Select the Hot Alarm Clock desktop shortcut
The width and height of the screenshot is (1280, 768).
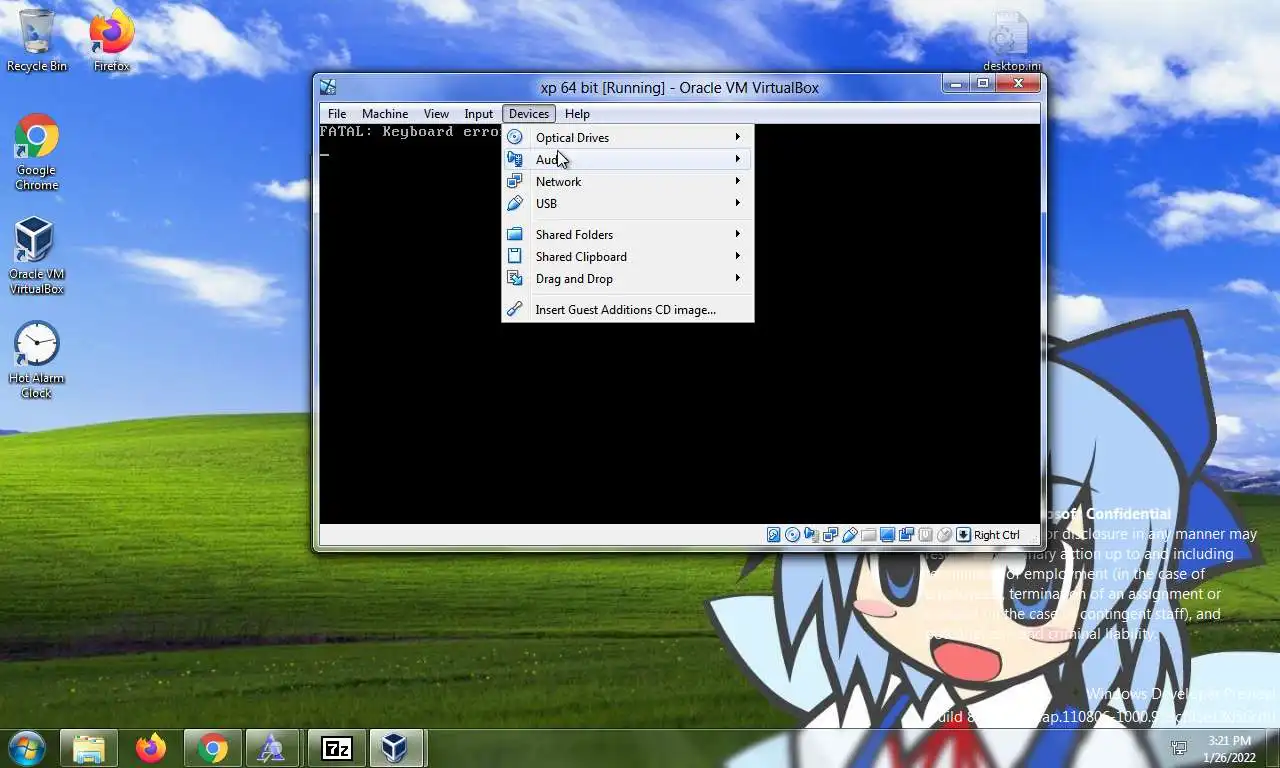coord(37,360)
